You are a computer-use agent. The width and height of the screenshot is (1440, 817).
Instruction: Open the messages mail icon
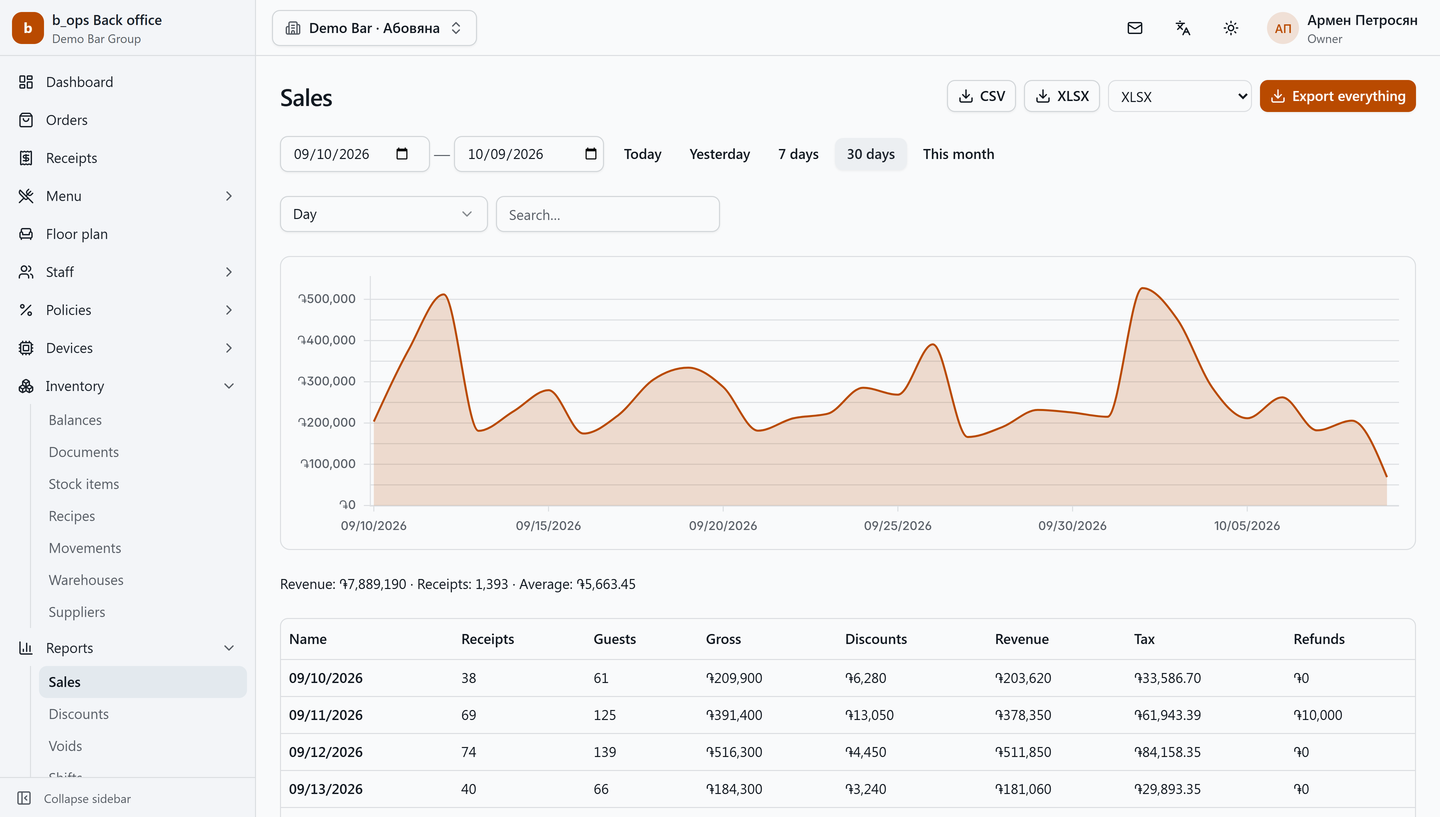tap(1135, 28)
